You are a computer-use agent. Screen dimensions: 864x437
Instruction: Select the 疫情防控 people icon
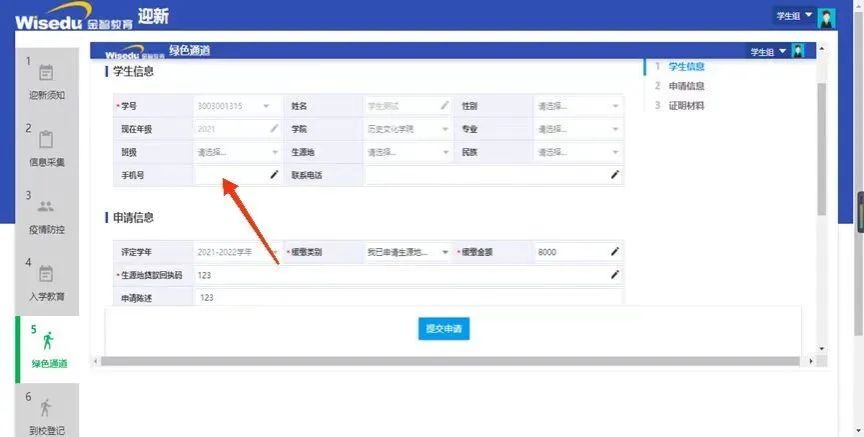point(46,207)
